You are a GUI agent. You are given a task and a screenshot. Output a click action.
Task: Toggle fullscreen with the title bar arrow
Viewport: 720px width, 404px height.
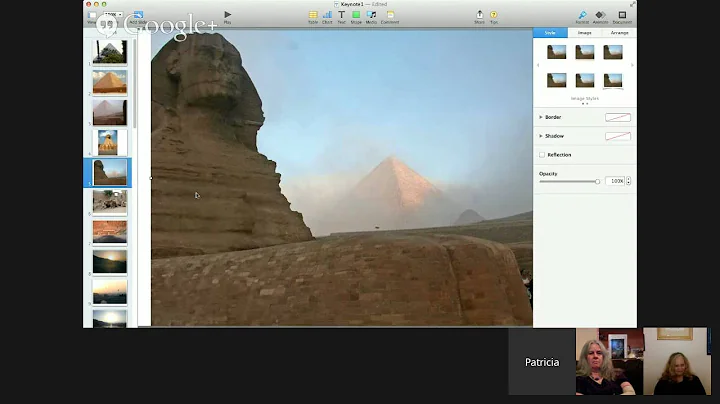[x=632, y=4]
